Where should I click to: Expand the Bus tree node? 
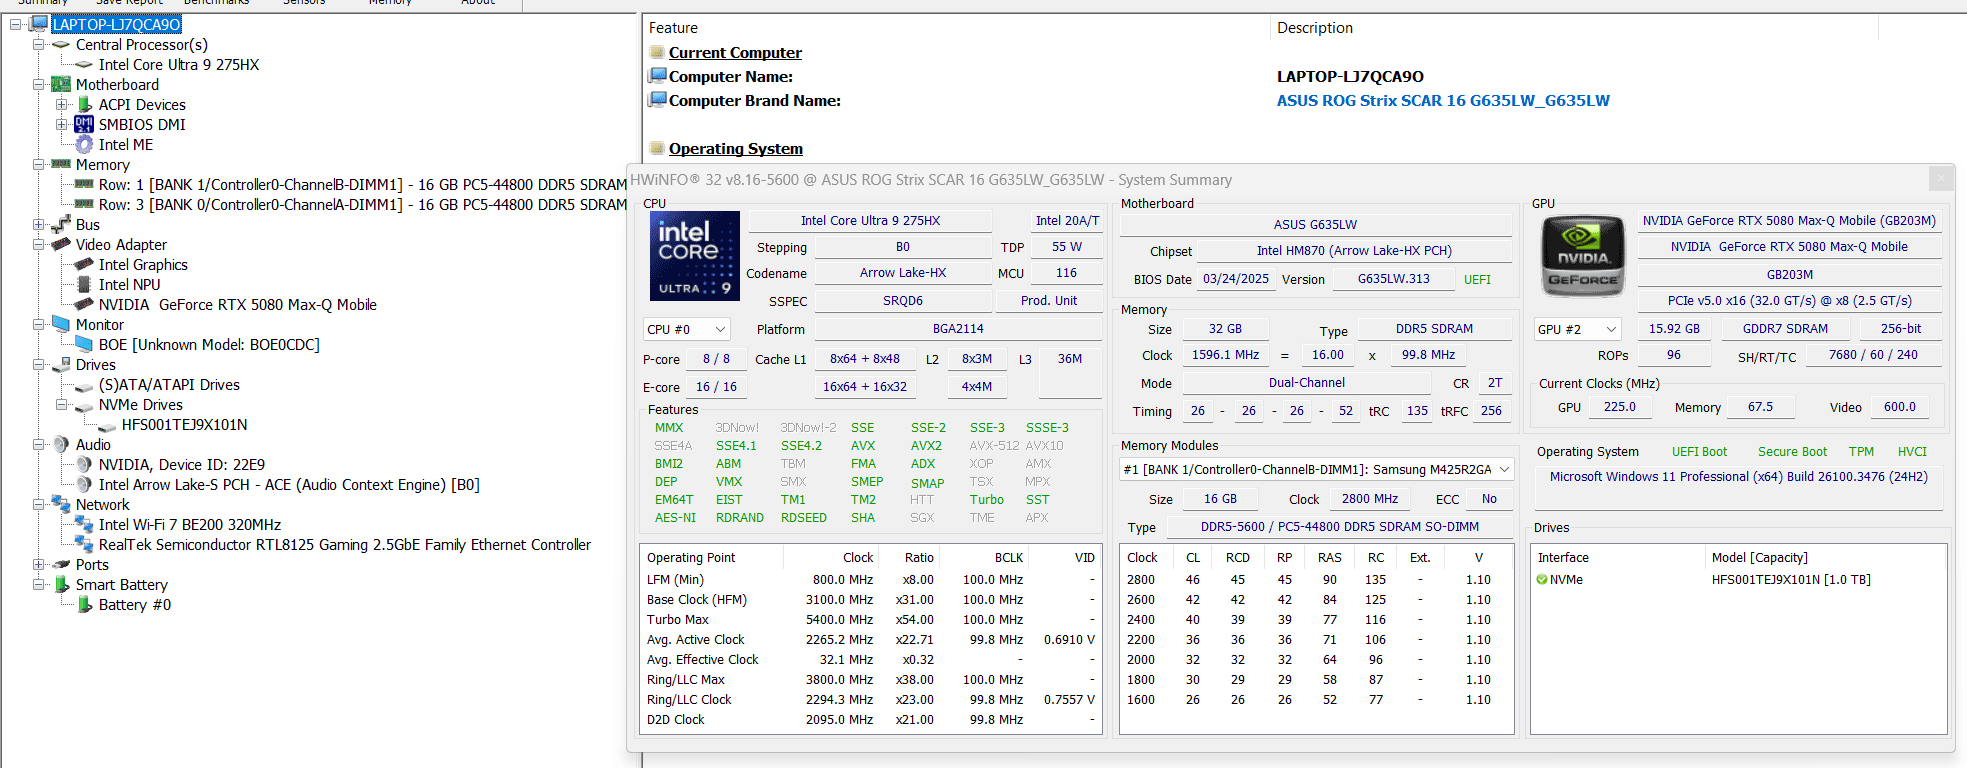pos(38,224)
